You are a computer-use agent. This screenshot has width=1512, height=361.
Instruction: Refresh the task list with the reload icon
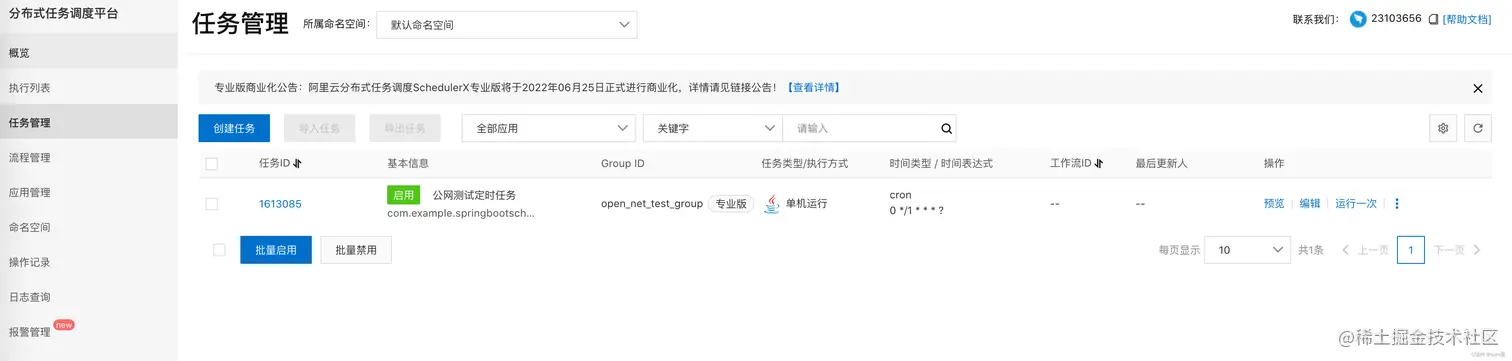(1478, 128)
